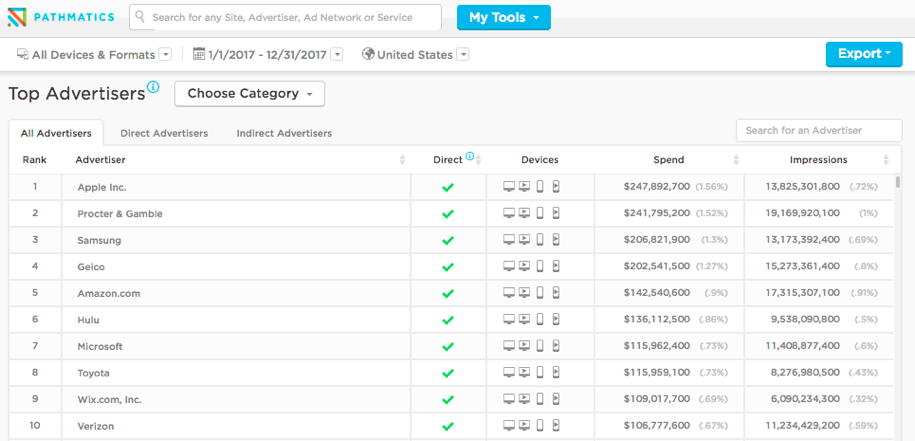The image size is (915, 441).
Task: Sort by the Direct column arrows
Action: coord(479,160)
